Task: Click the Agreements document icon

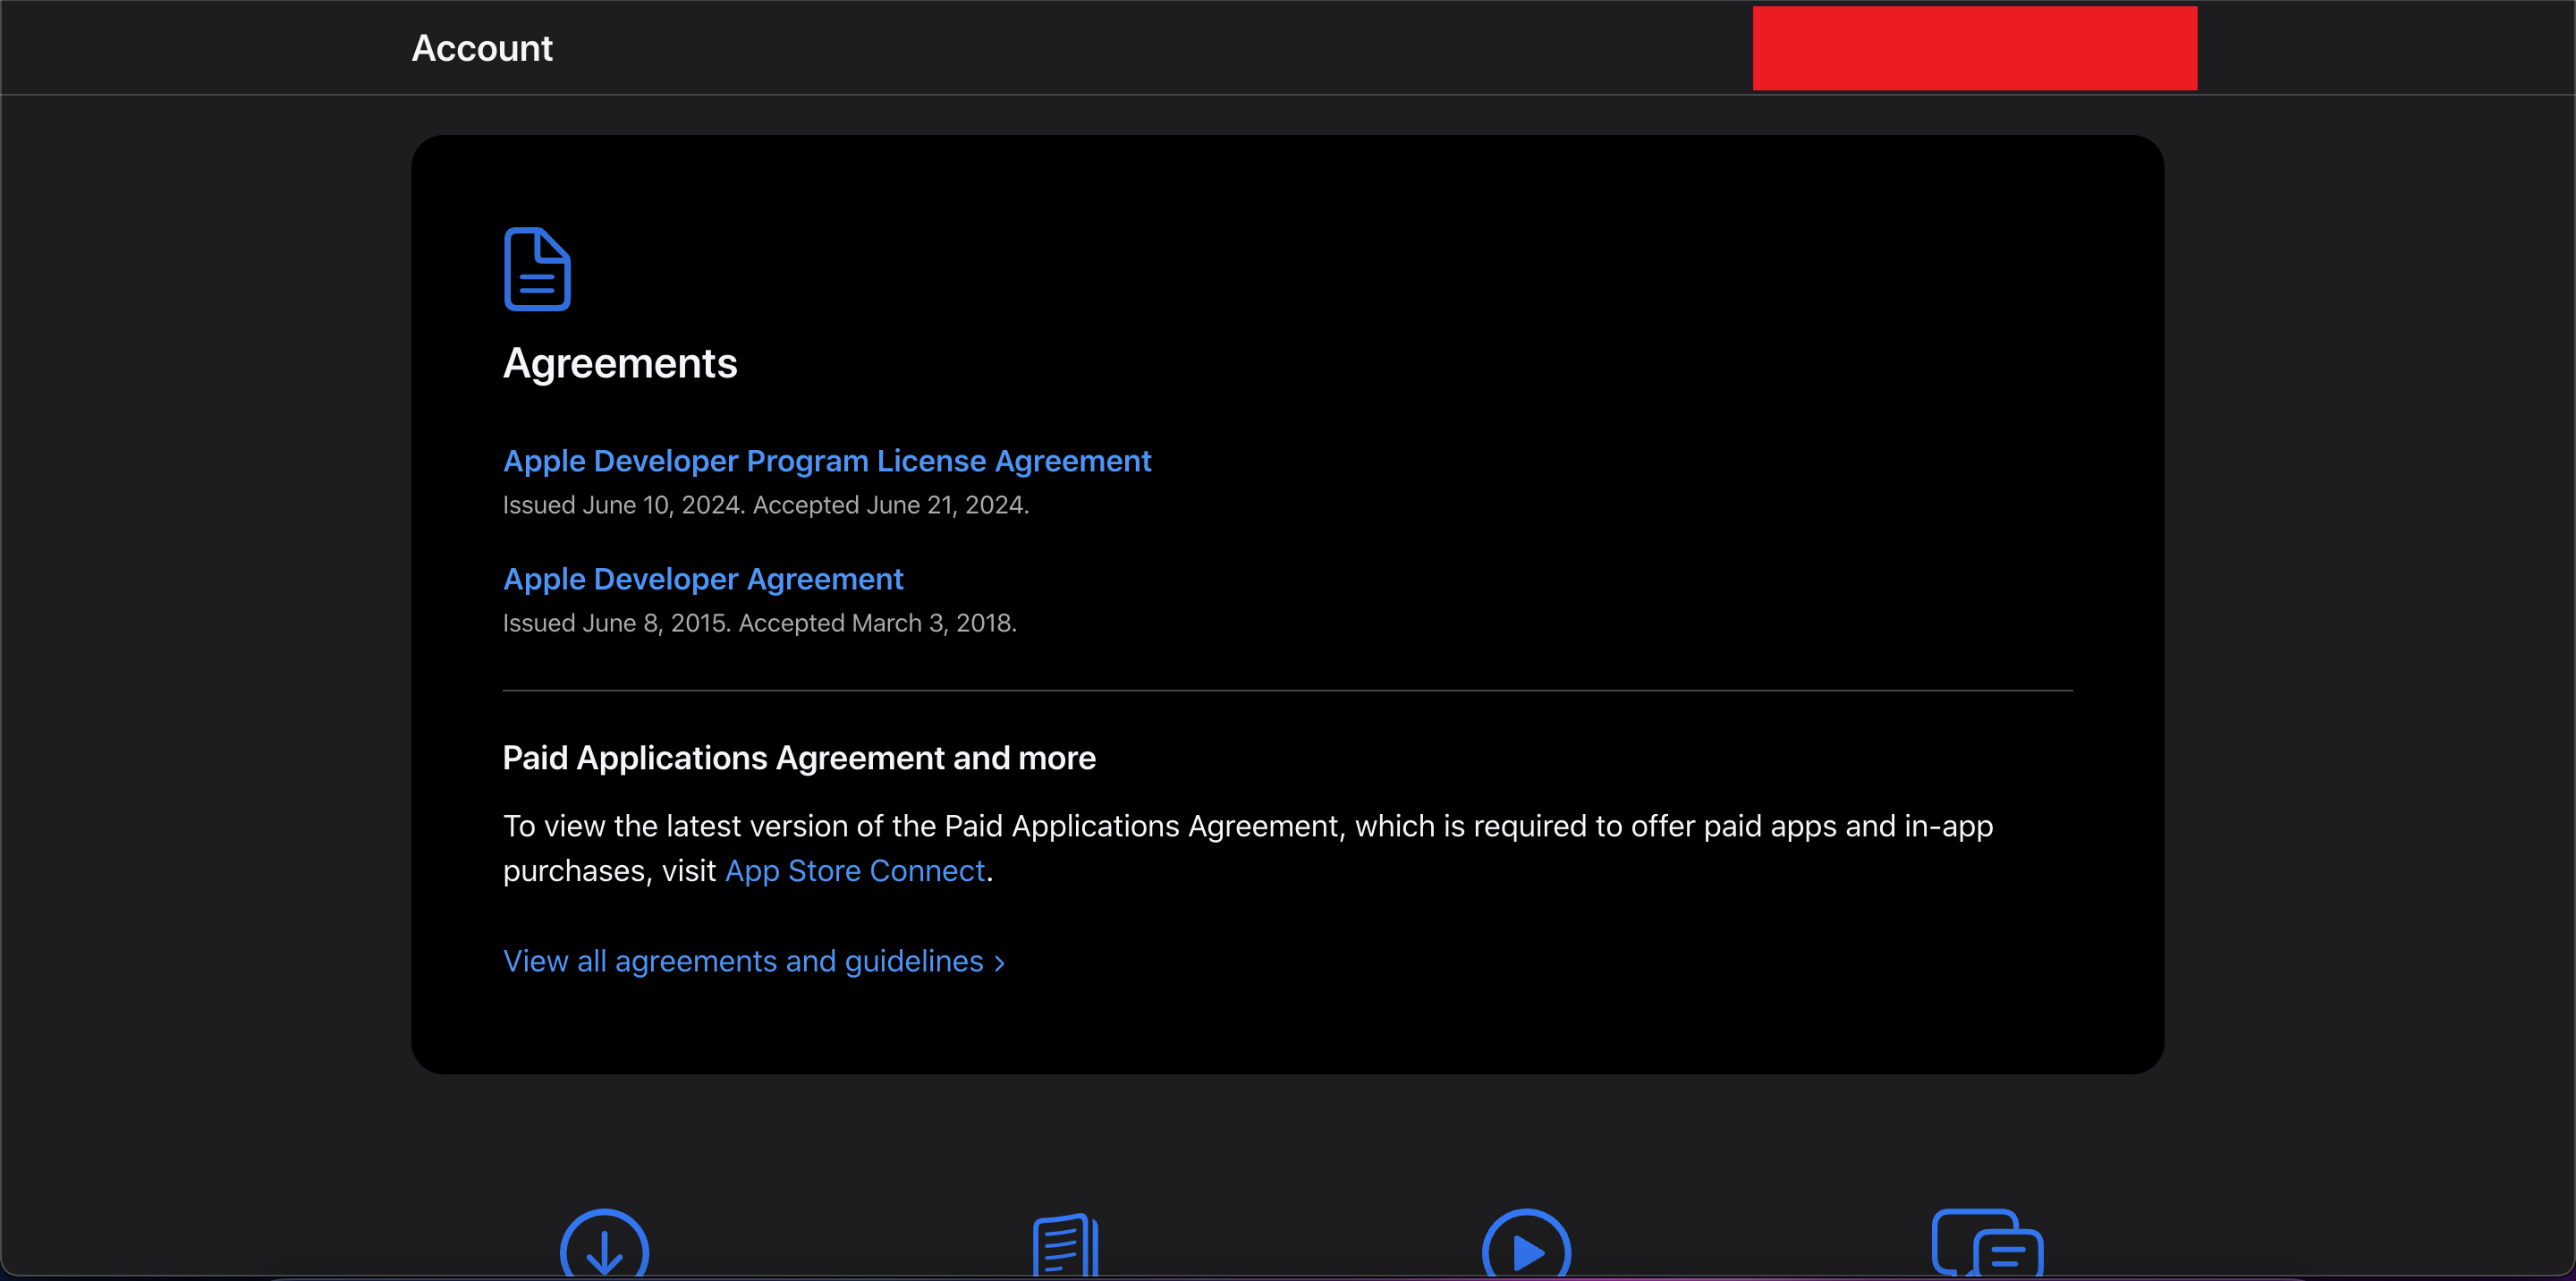Action: pos(537,269)
